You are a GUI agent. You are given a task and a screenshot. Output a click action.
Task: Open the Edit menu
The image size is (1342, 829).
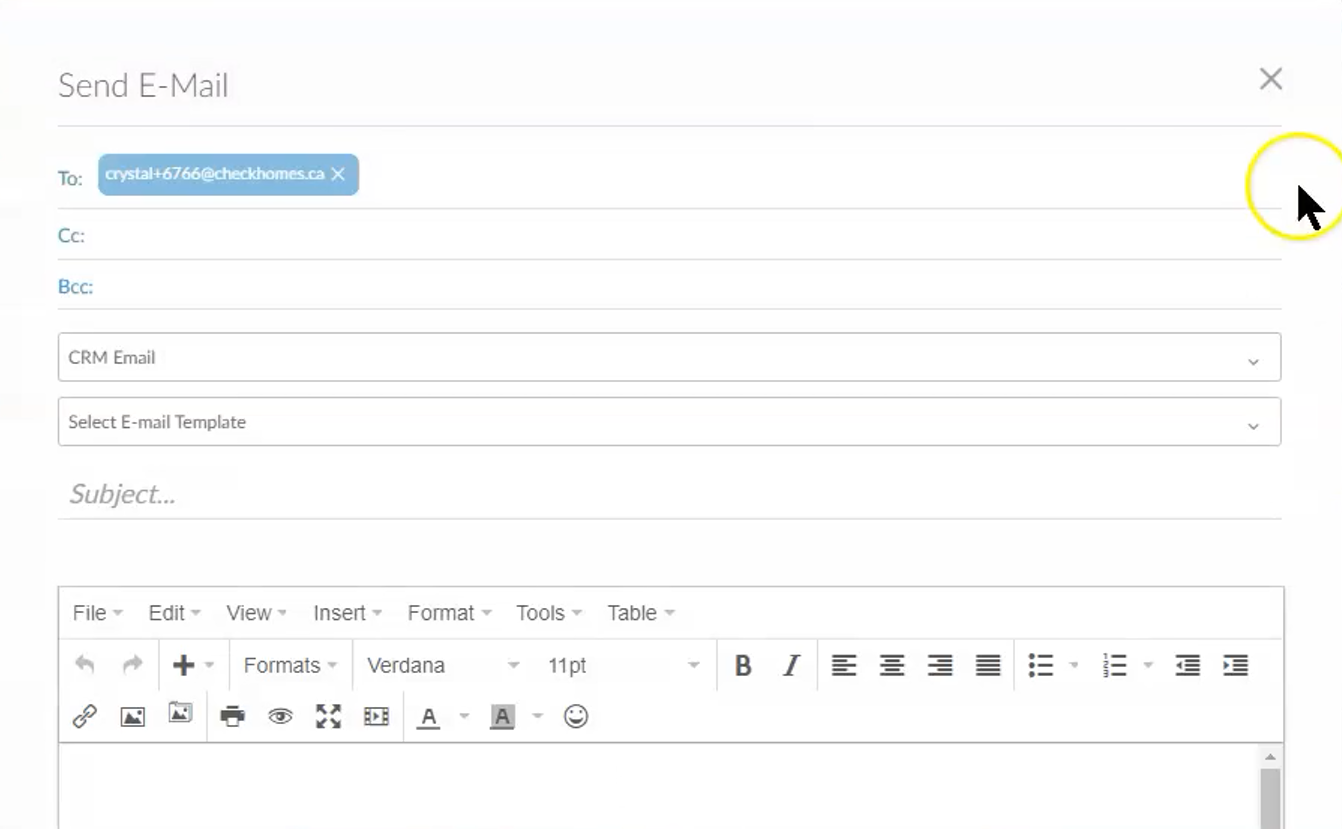pos(175,613)
